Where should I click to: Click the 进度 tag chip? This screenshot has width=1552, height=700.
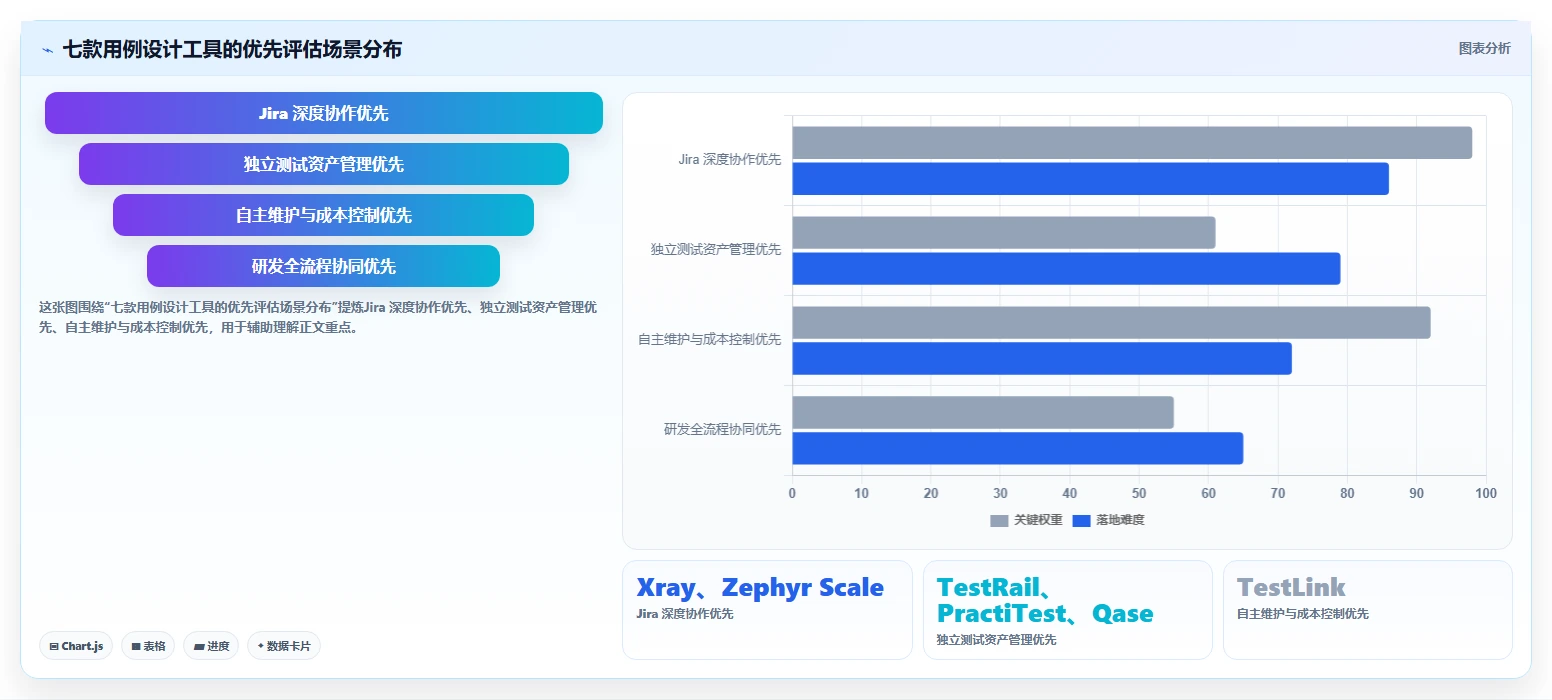pos(211,646)
